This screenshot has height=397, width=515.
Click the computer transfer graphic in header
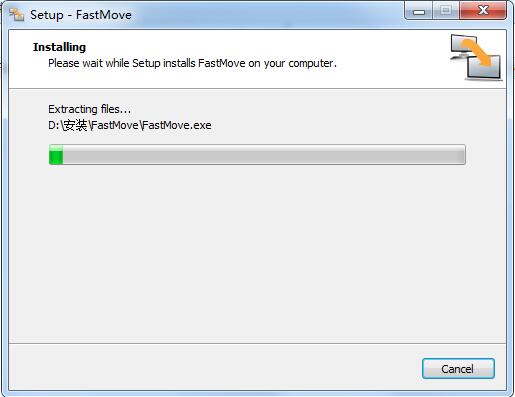click(x=476, y=57)
